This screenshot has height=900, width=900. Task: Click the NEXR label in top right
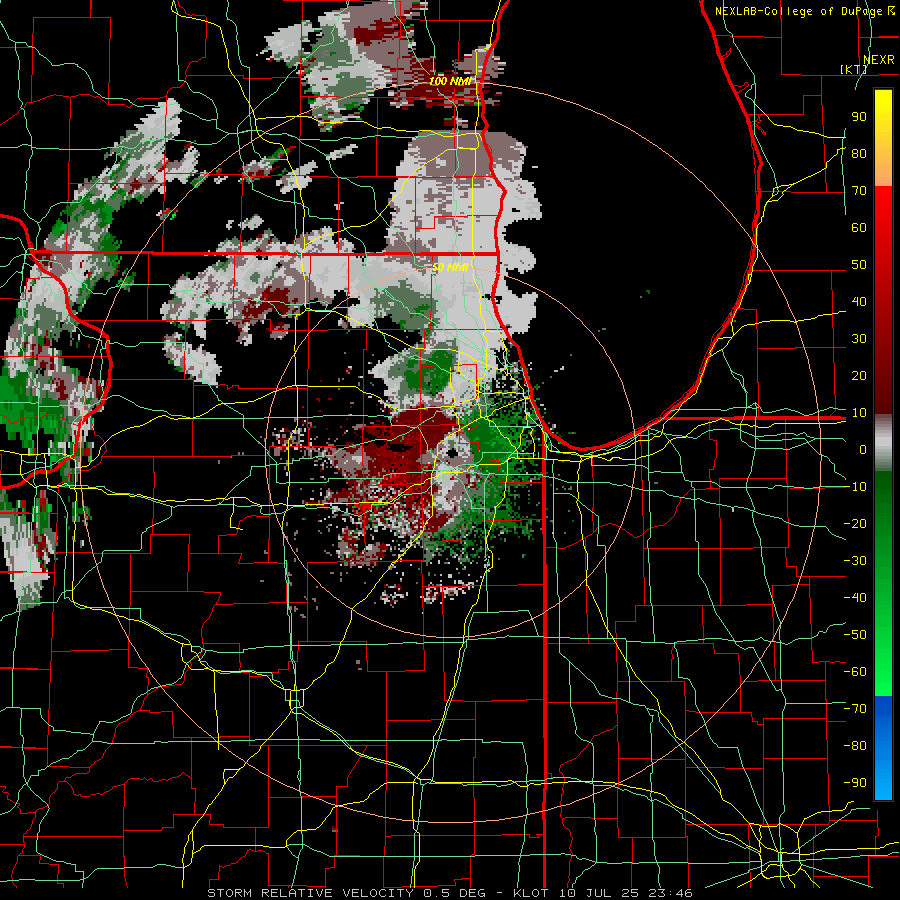(x=878, y=60)
